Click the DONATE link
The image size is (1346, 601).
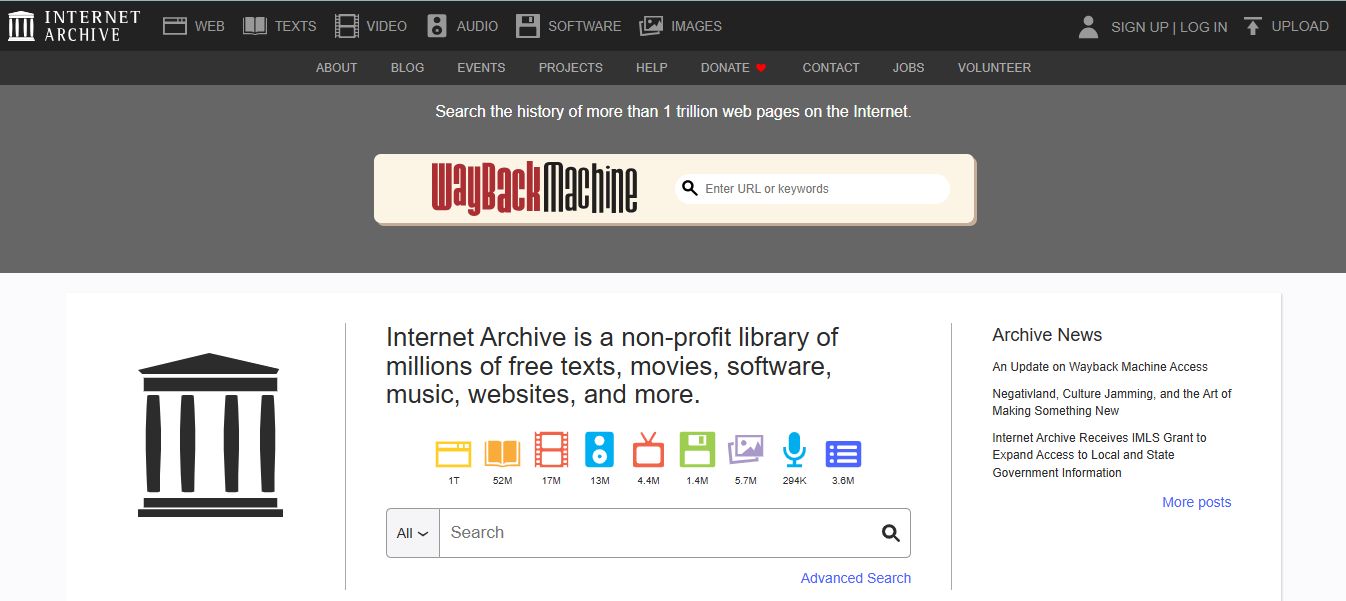pyautogui.click(x=725, y=68)
